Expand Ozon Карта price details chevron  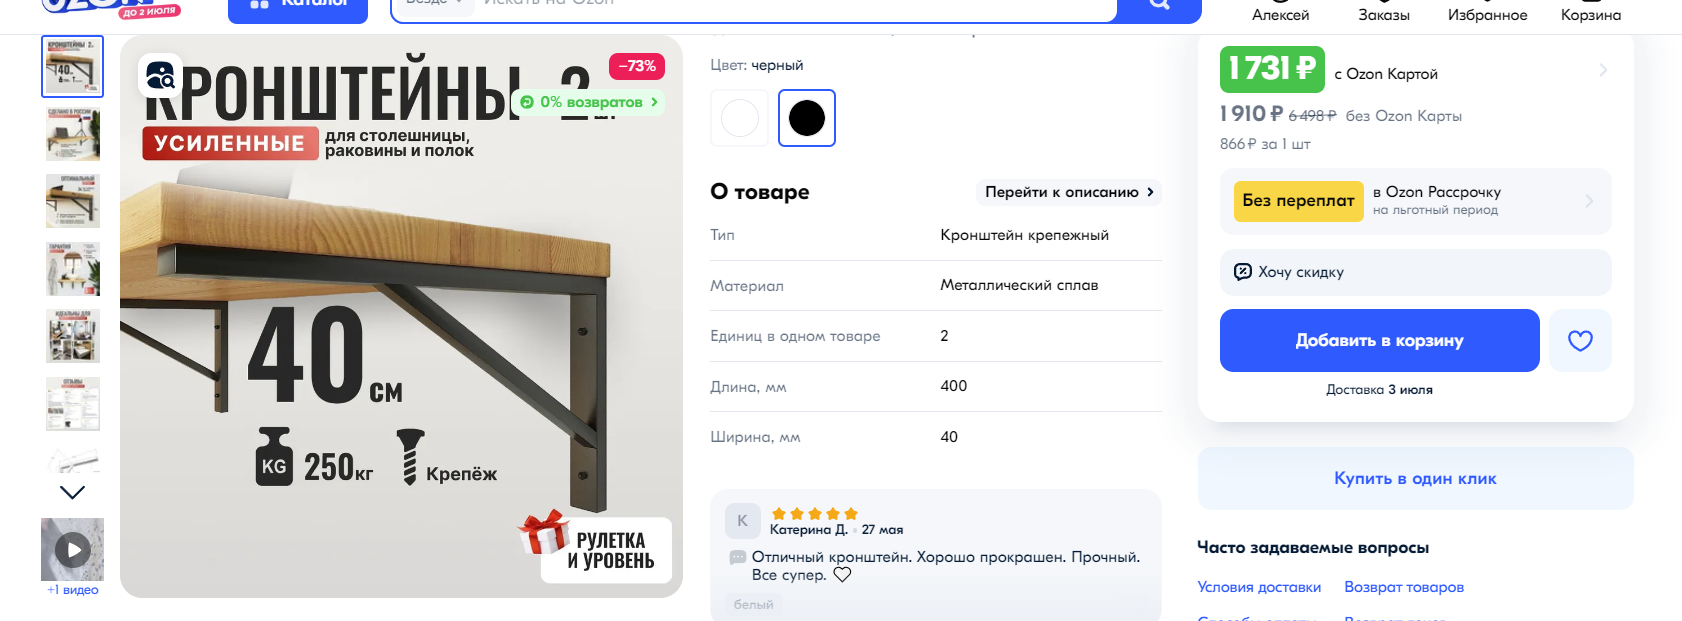point(1603,70)
